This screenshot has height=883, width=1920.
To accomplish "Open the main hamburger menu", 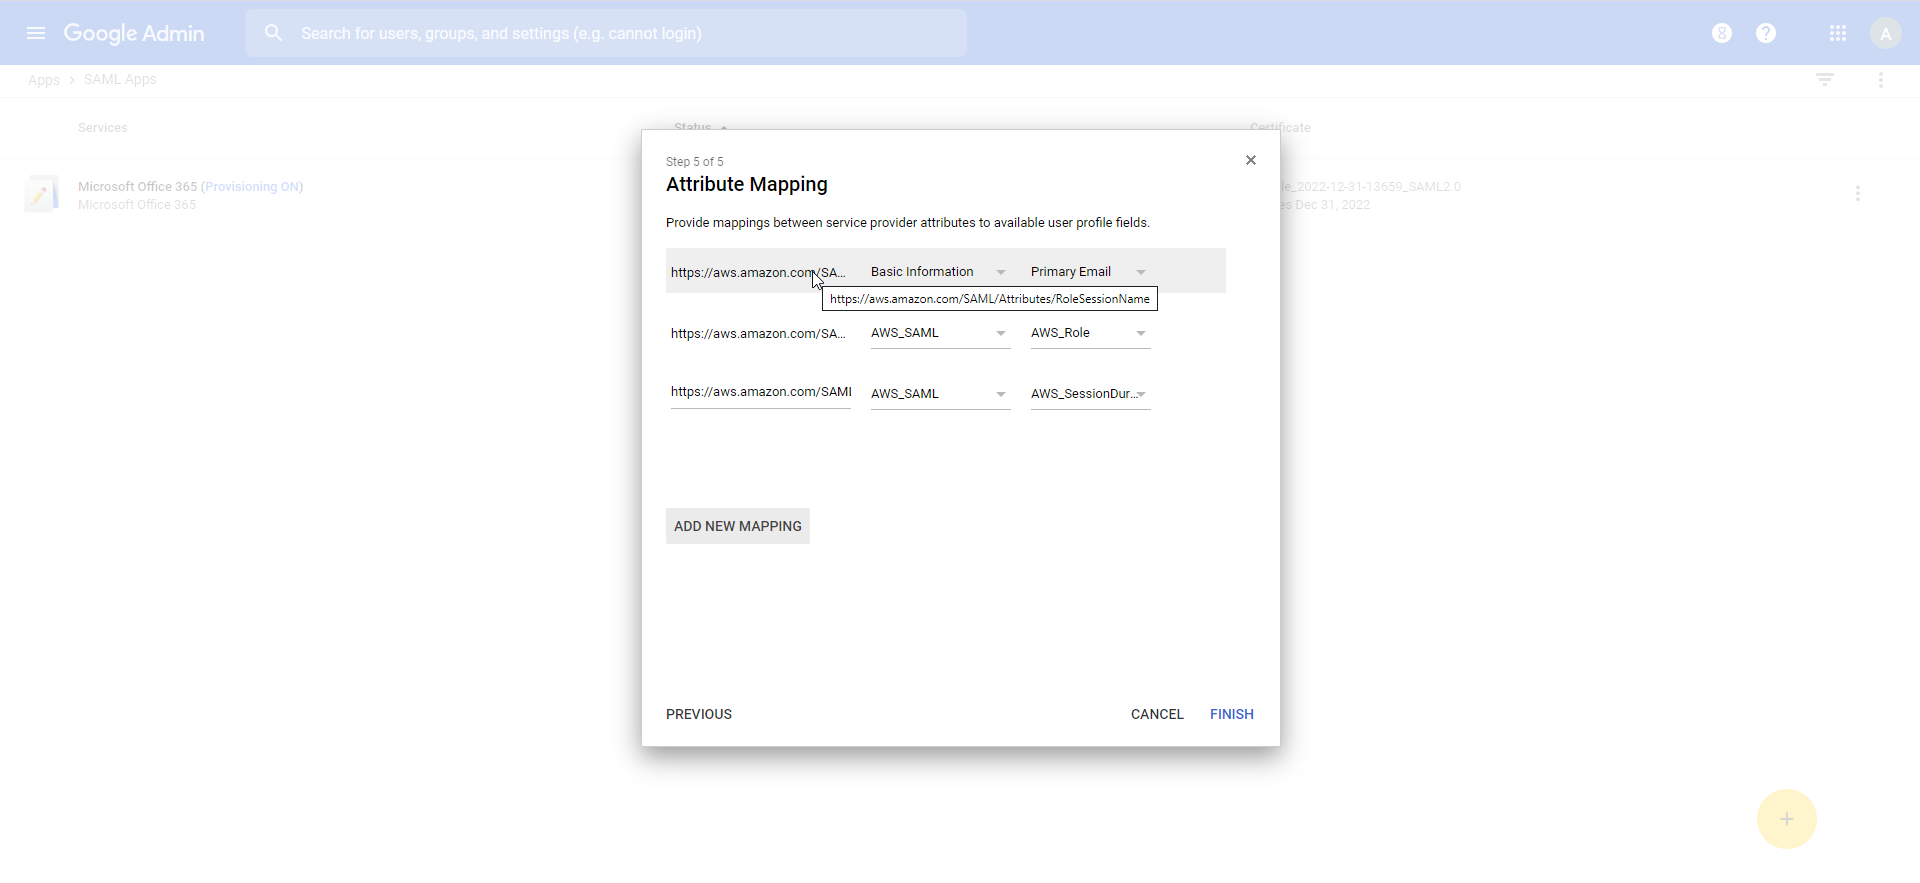I will [x=36, y=33].
